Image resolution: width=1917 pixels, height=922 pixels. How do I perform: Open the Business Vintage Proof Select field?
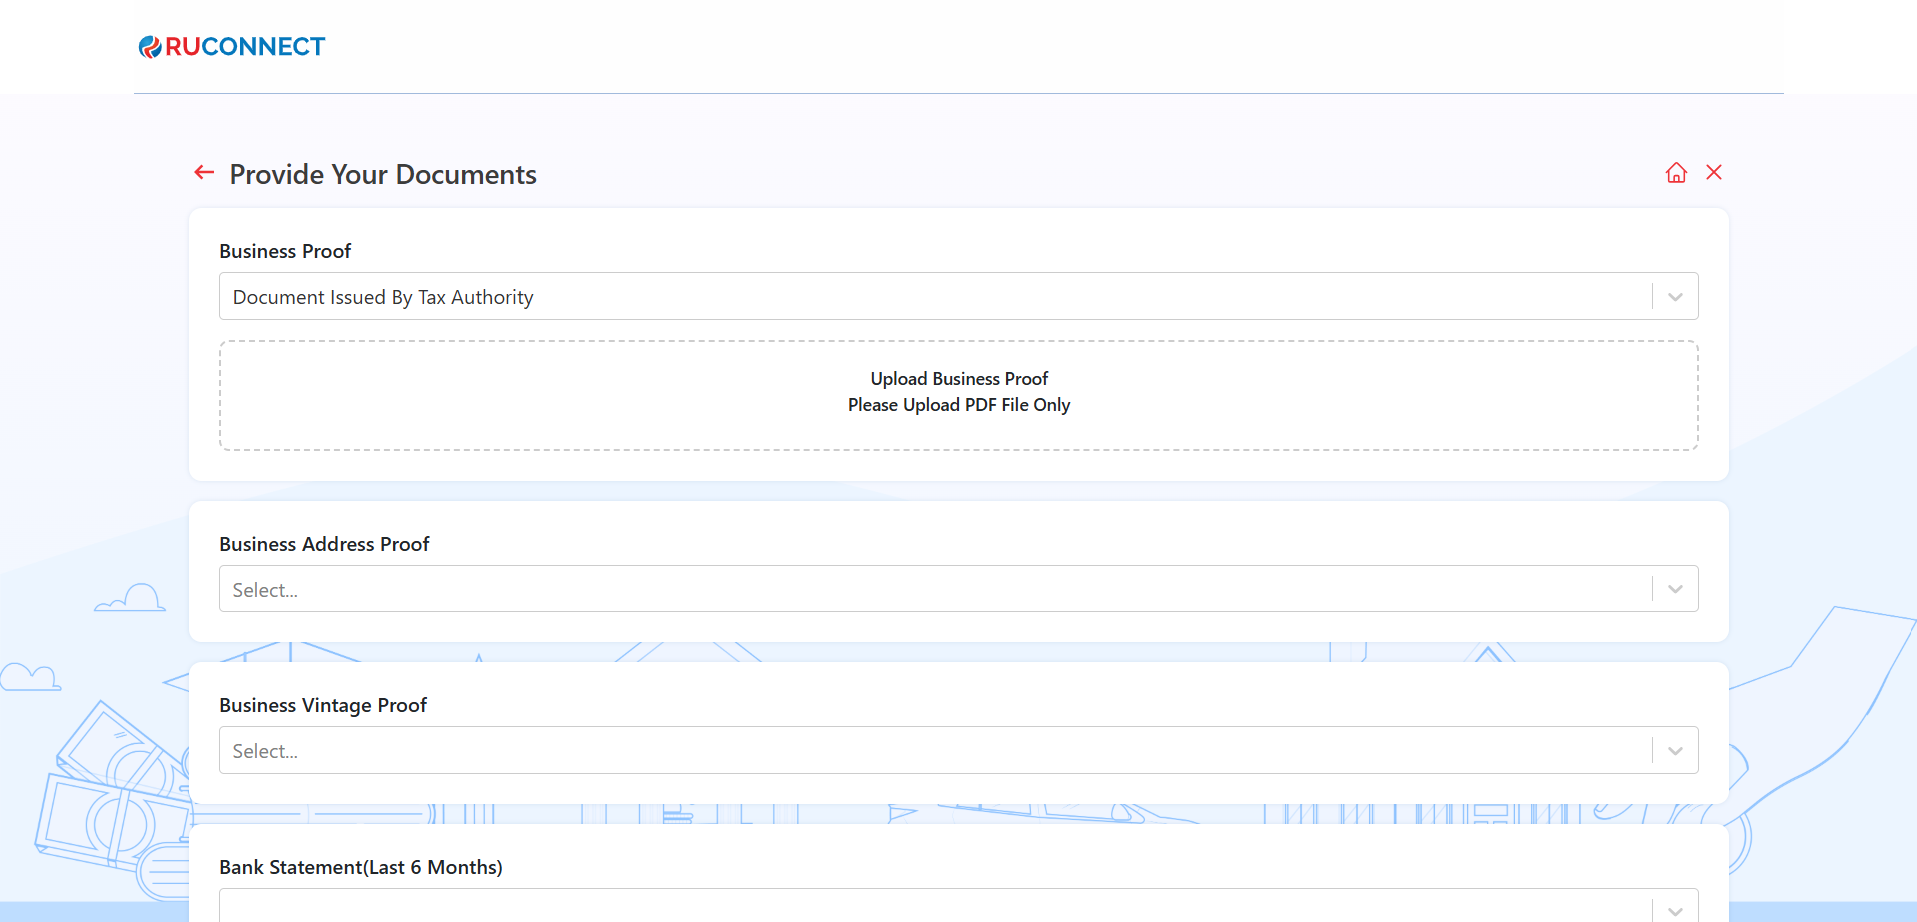(x=930, y=751)
